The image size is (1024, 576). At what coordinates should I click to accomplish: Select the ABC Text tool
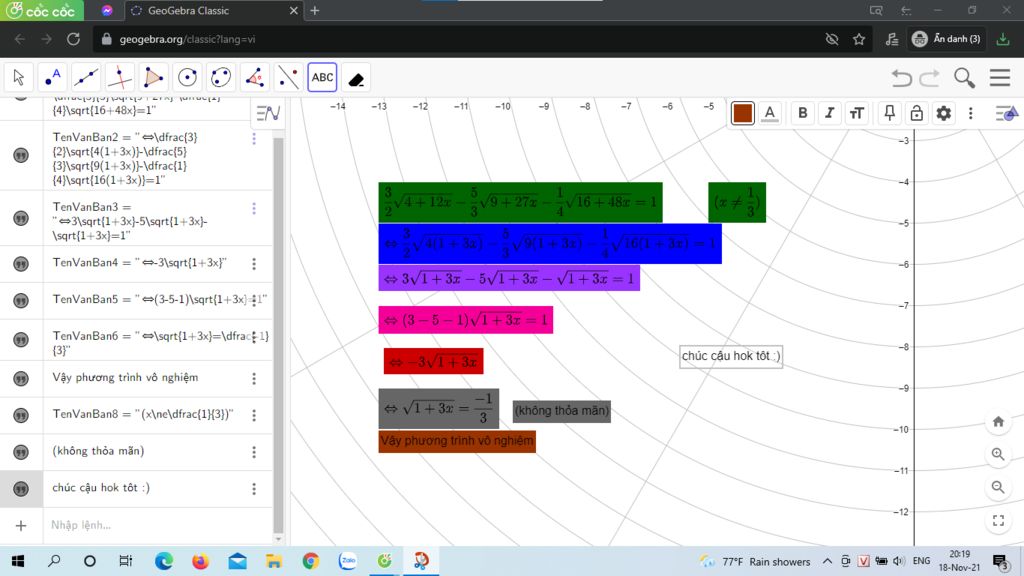322,78
